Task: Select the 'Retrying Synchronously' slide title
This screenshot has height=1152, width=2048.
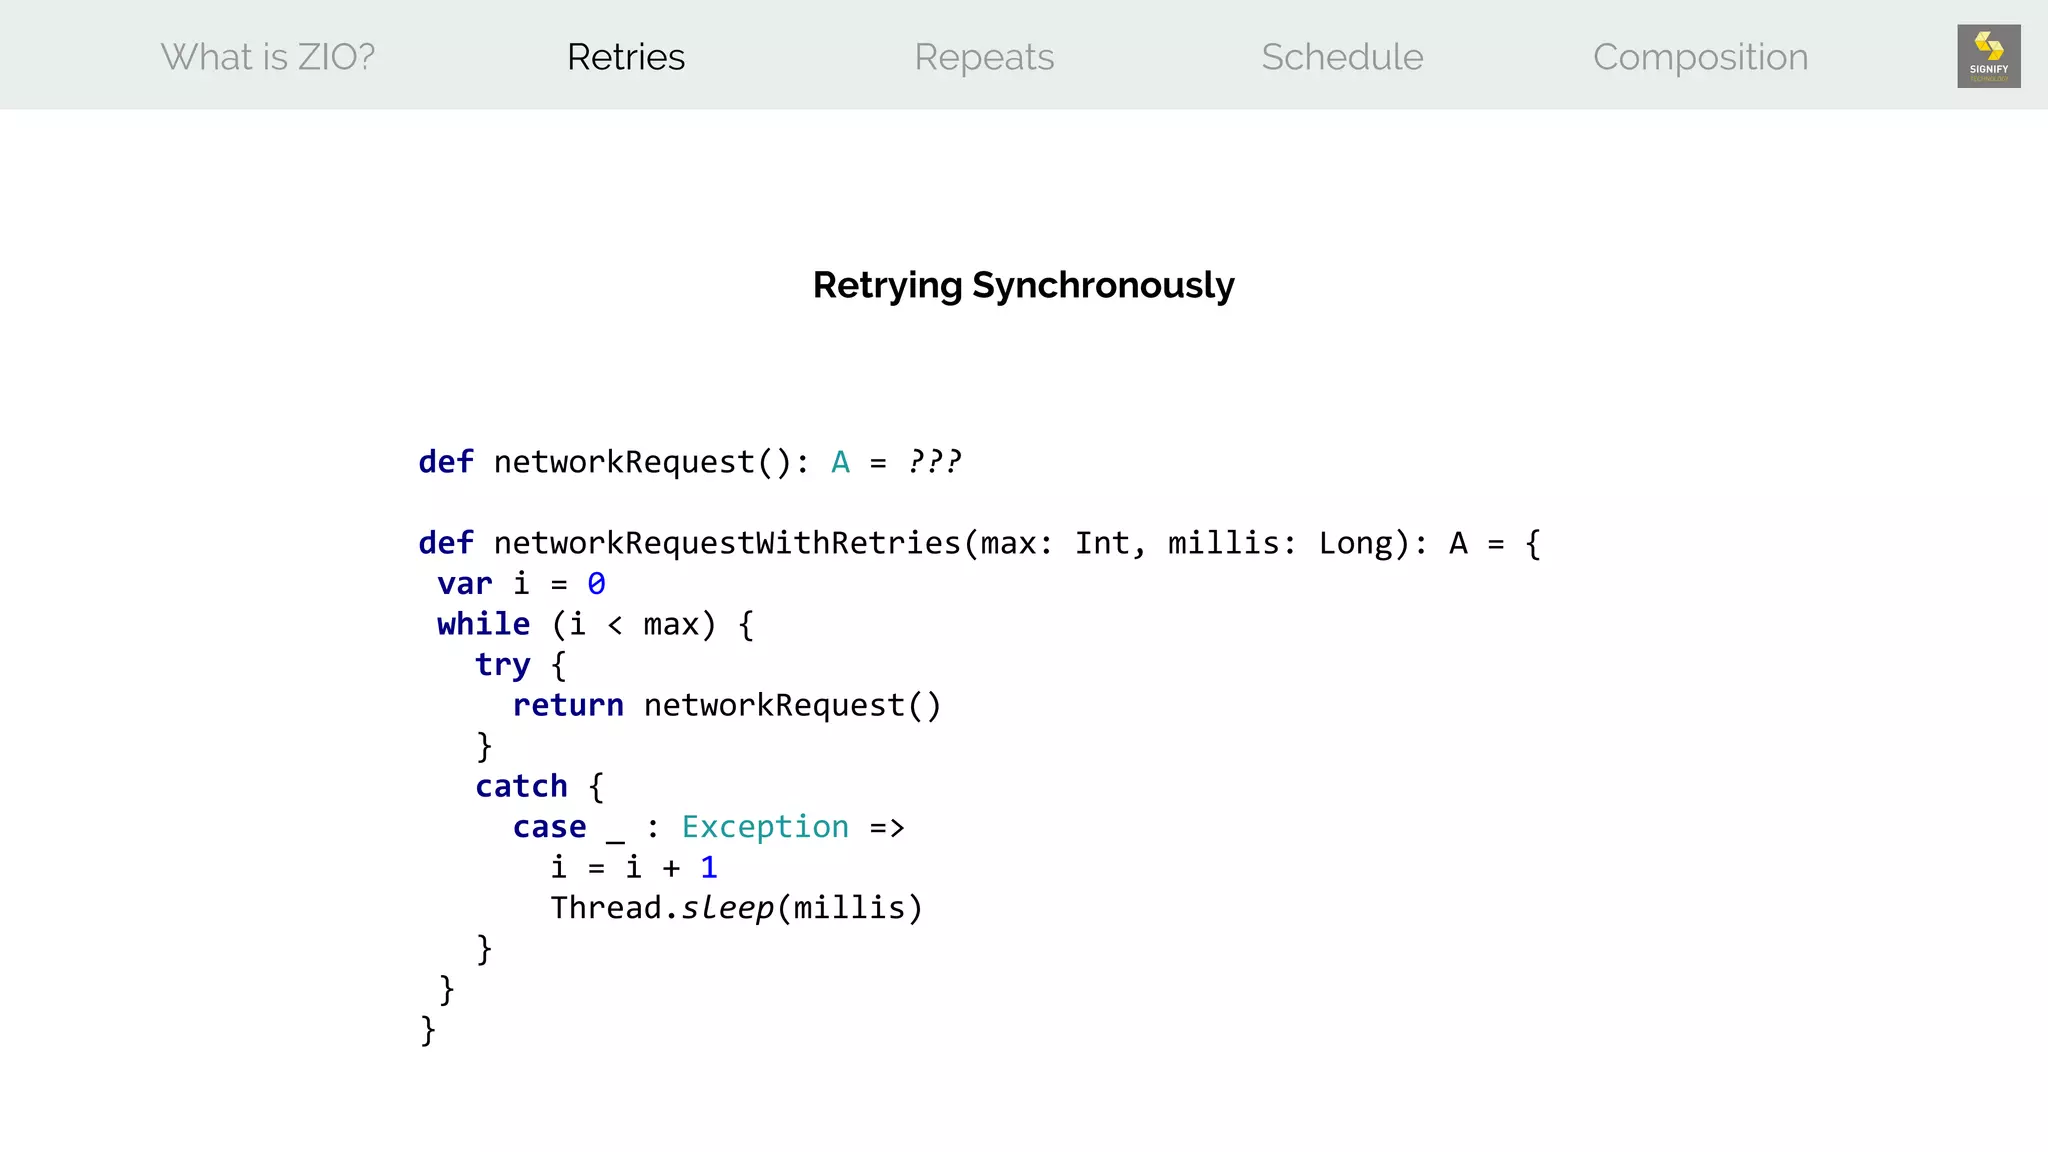Action: [x=1023, y=286]
